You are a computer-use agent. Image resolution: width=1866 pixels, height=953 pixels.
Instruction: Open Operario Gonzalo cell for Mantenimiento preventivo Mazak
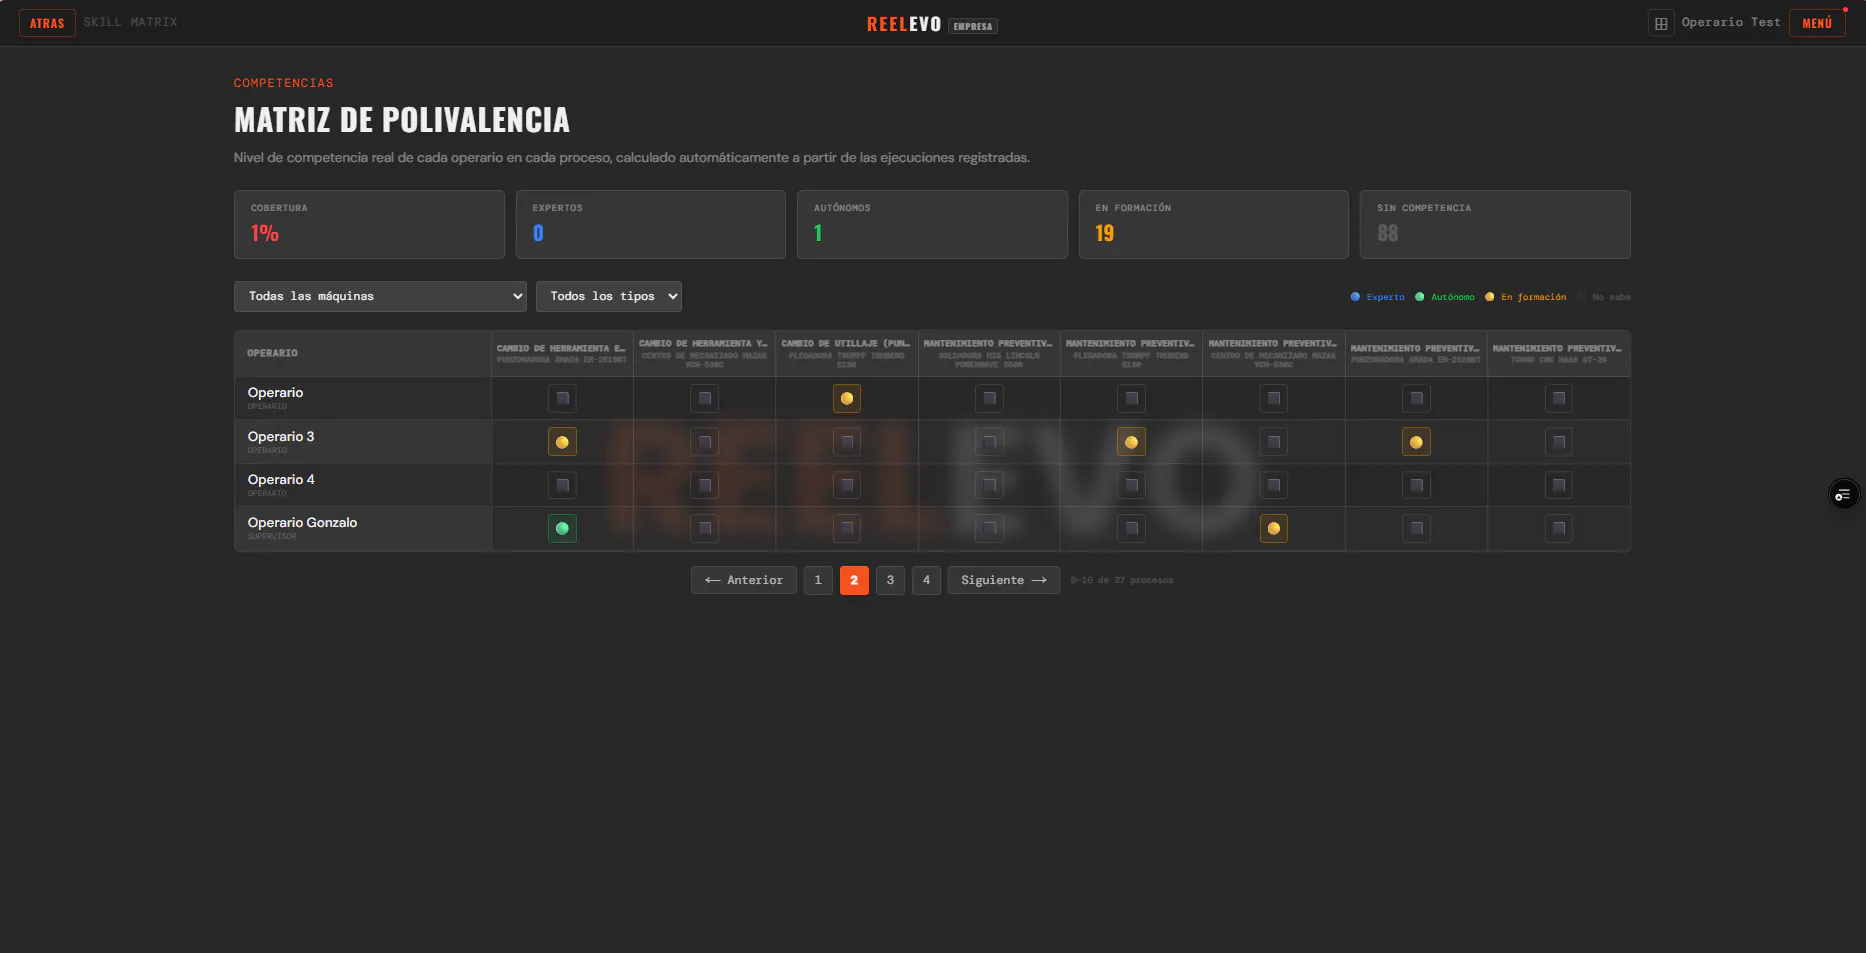(x=1274, y=529)
